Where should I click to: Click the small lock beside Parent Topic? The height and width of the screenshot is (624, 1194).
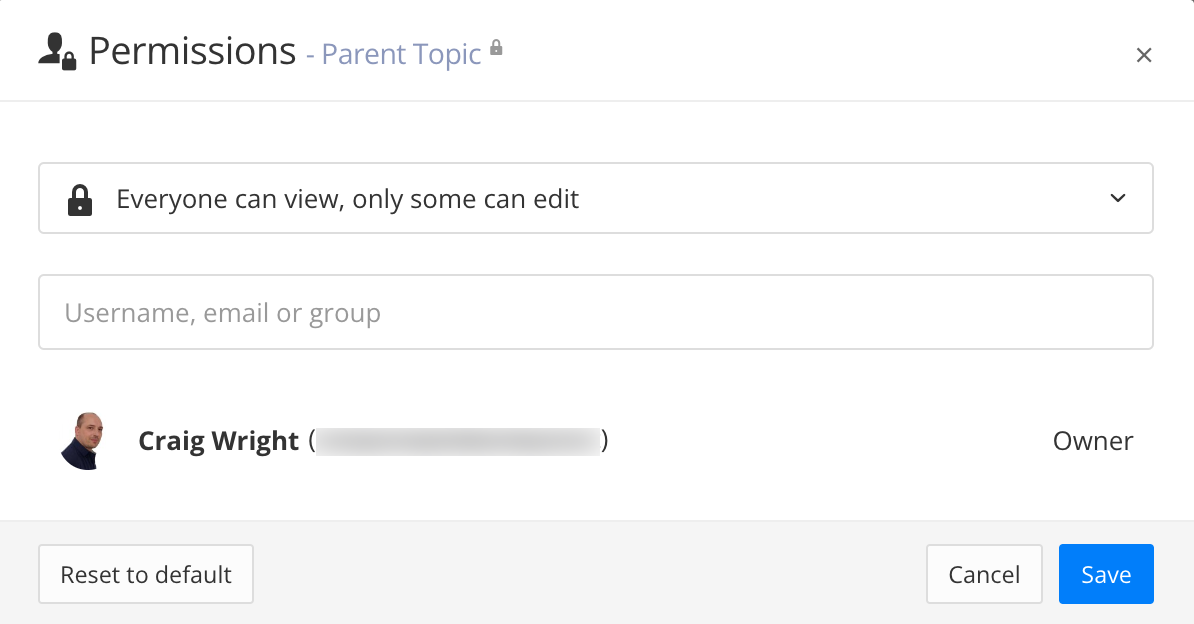497,47
